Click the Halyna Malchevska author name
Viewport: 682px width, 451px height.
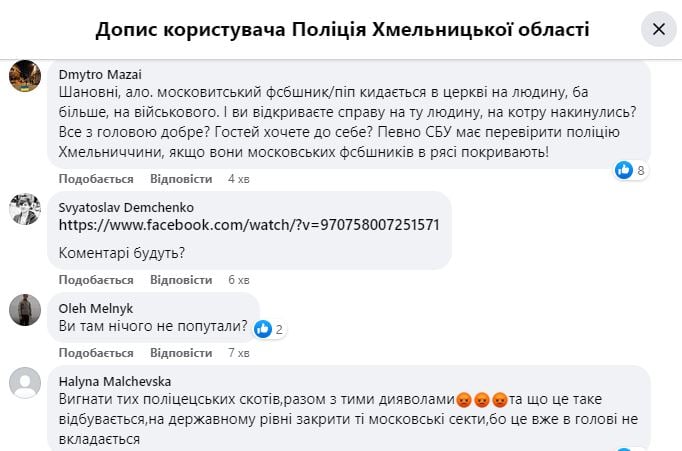pyautogui.click(x=114, y=380)
